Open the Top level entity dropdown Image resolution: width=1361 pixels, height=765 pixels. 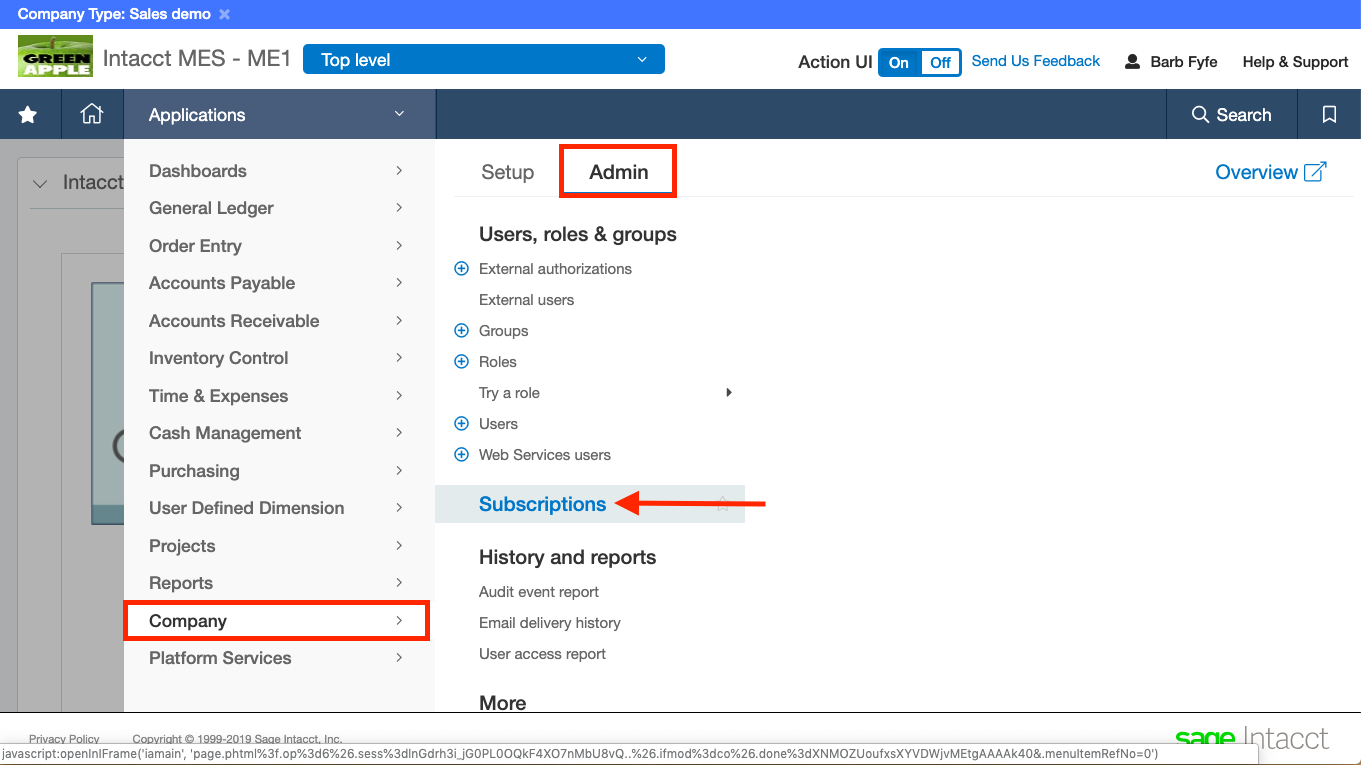click(x=483, y=60)
